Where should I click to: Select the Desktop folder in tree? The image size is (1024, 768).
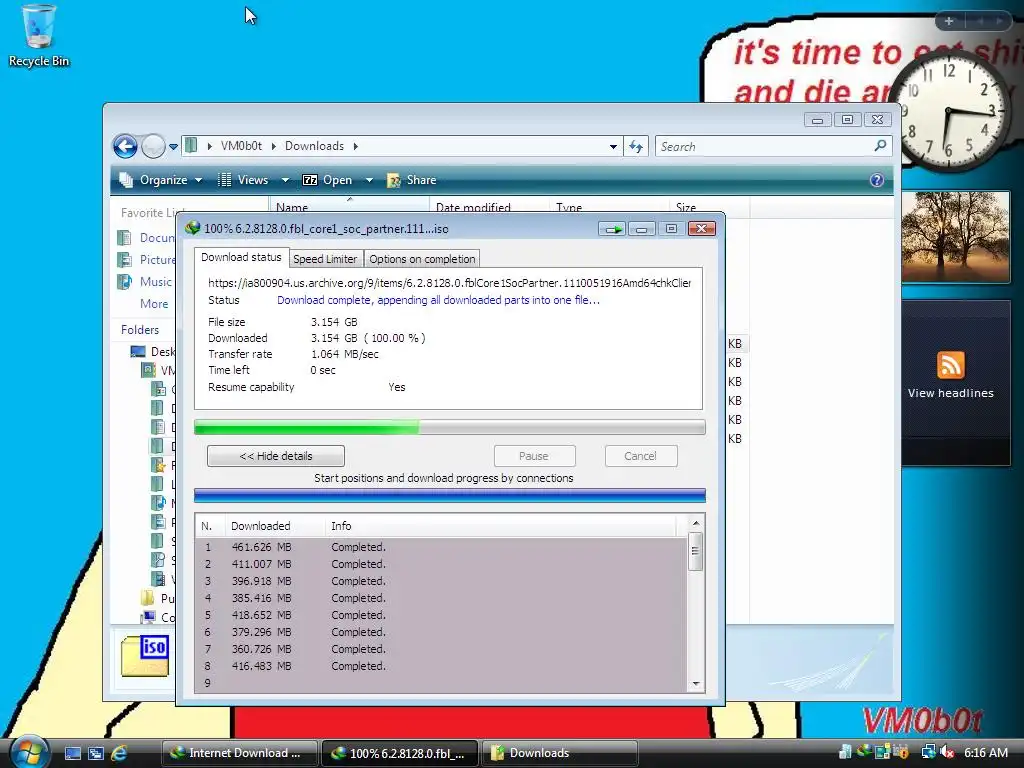(153, 352)
